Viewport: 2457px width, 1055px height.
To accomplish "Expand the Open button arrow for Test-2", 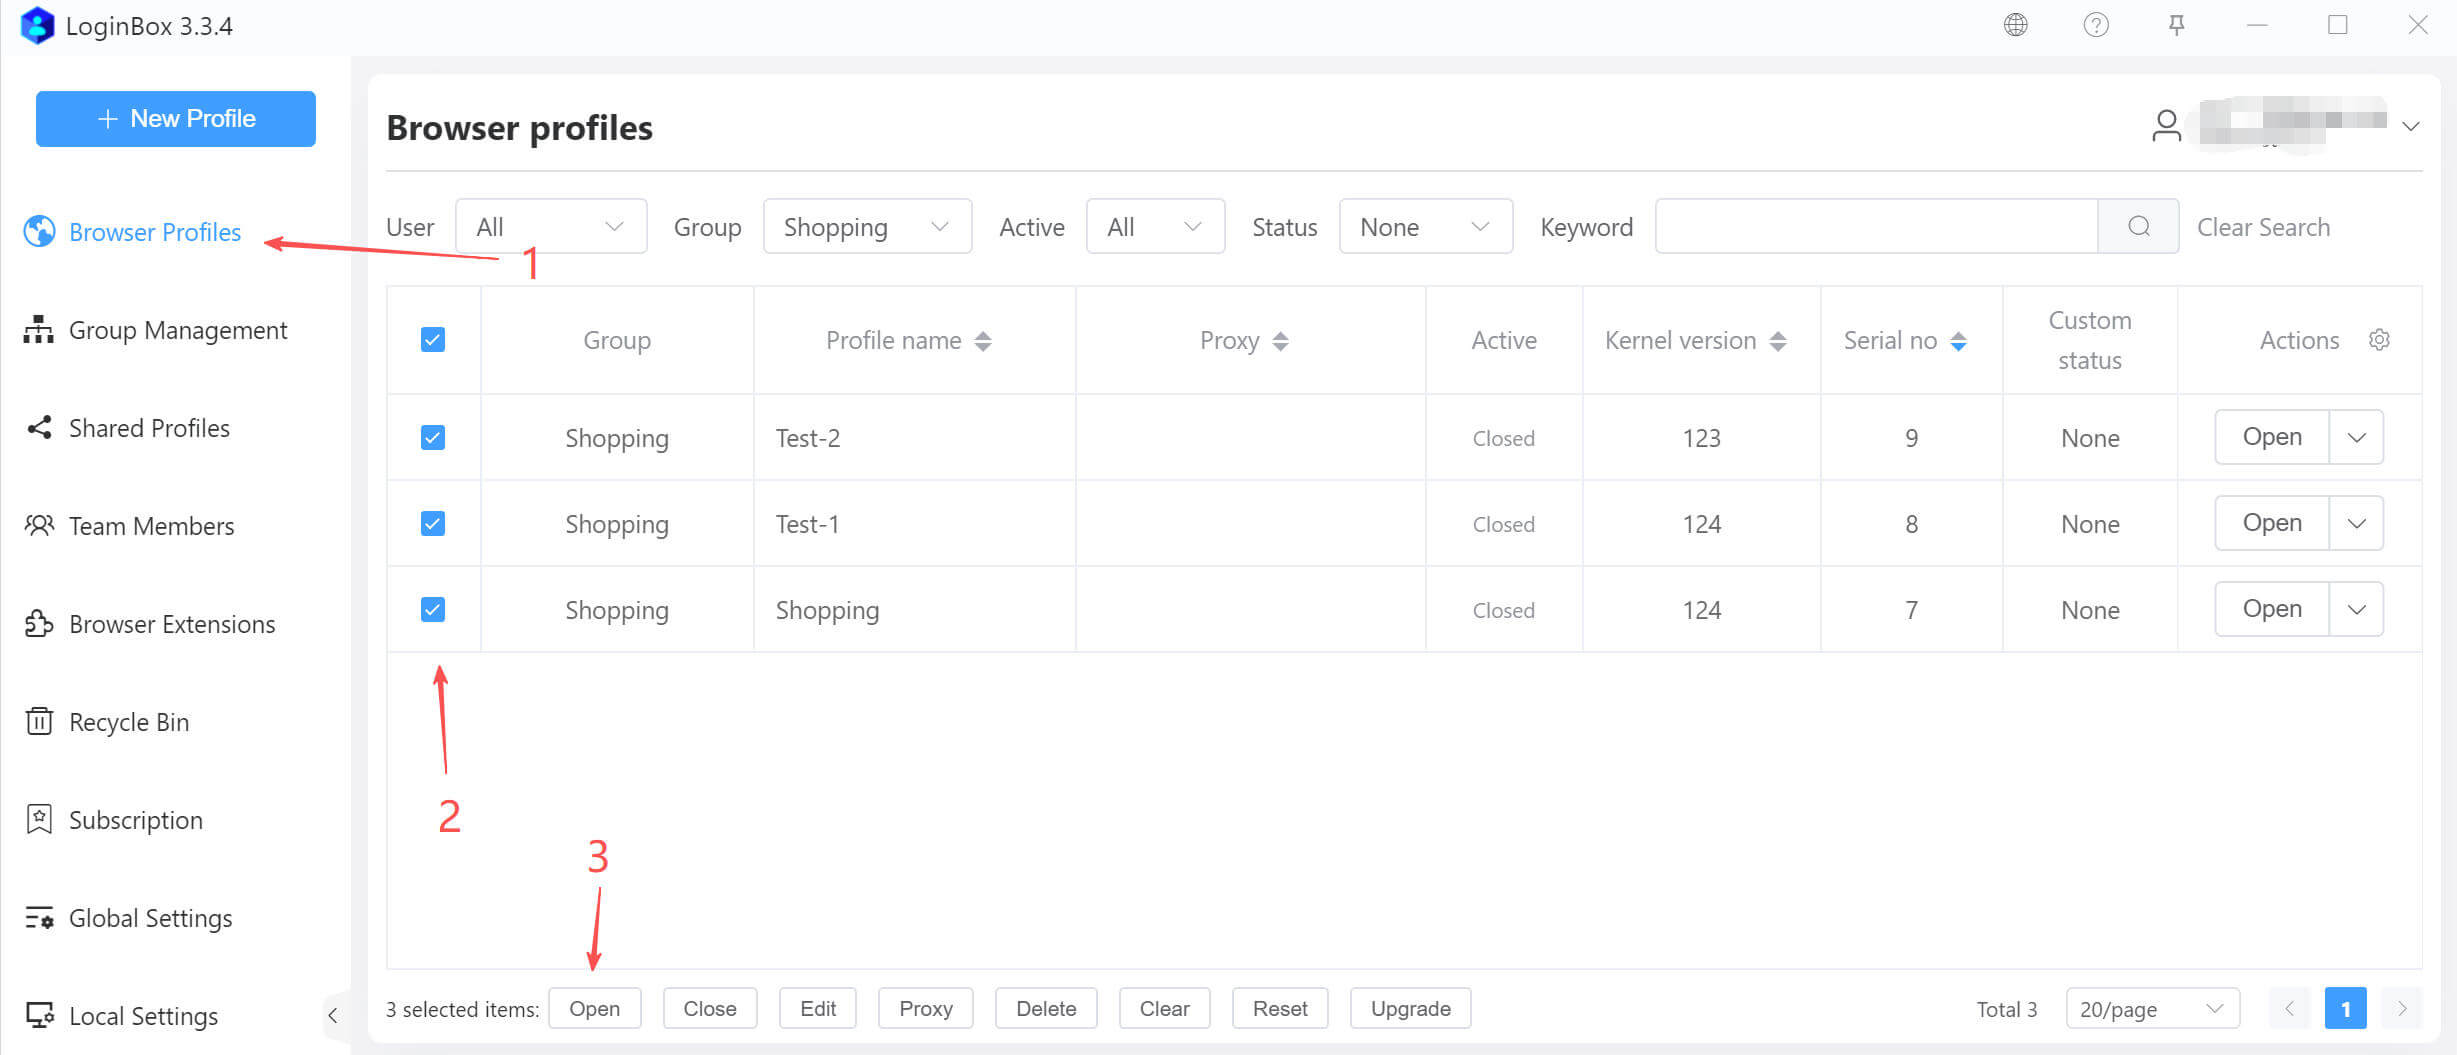I will 2356,438.
